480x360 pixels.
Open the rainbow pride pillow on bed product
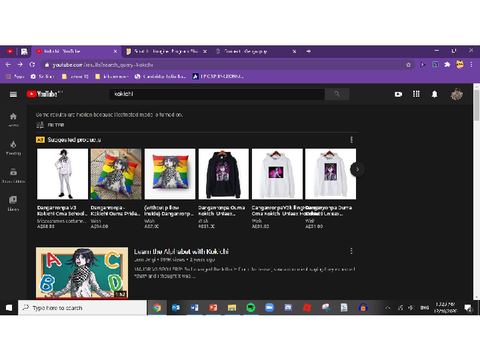[x=116, y=174]
